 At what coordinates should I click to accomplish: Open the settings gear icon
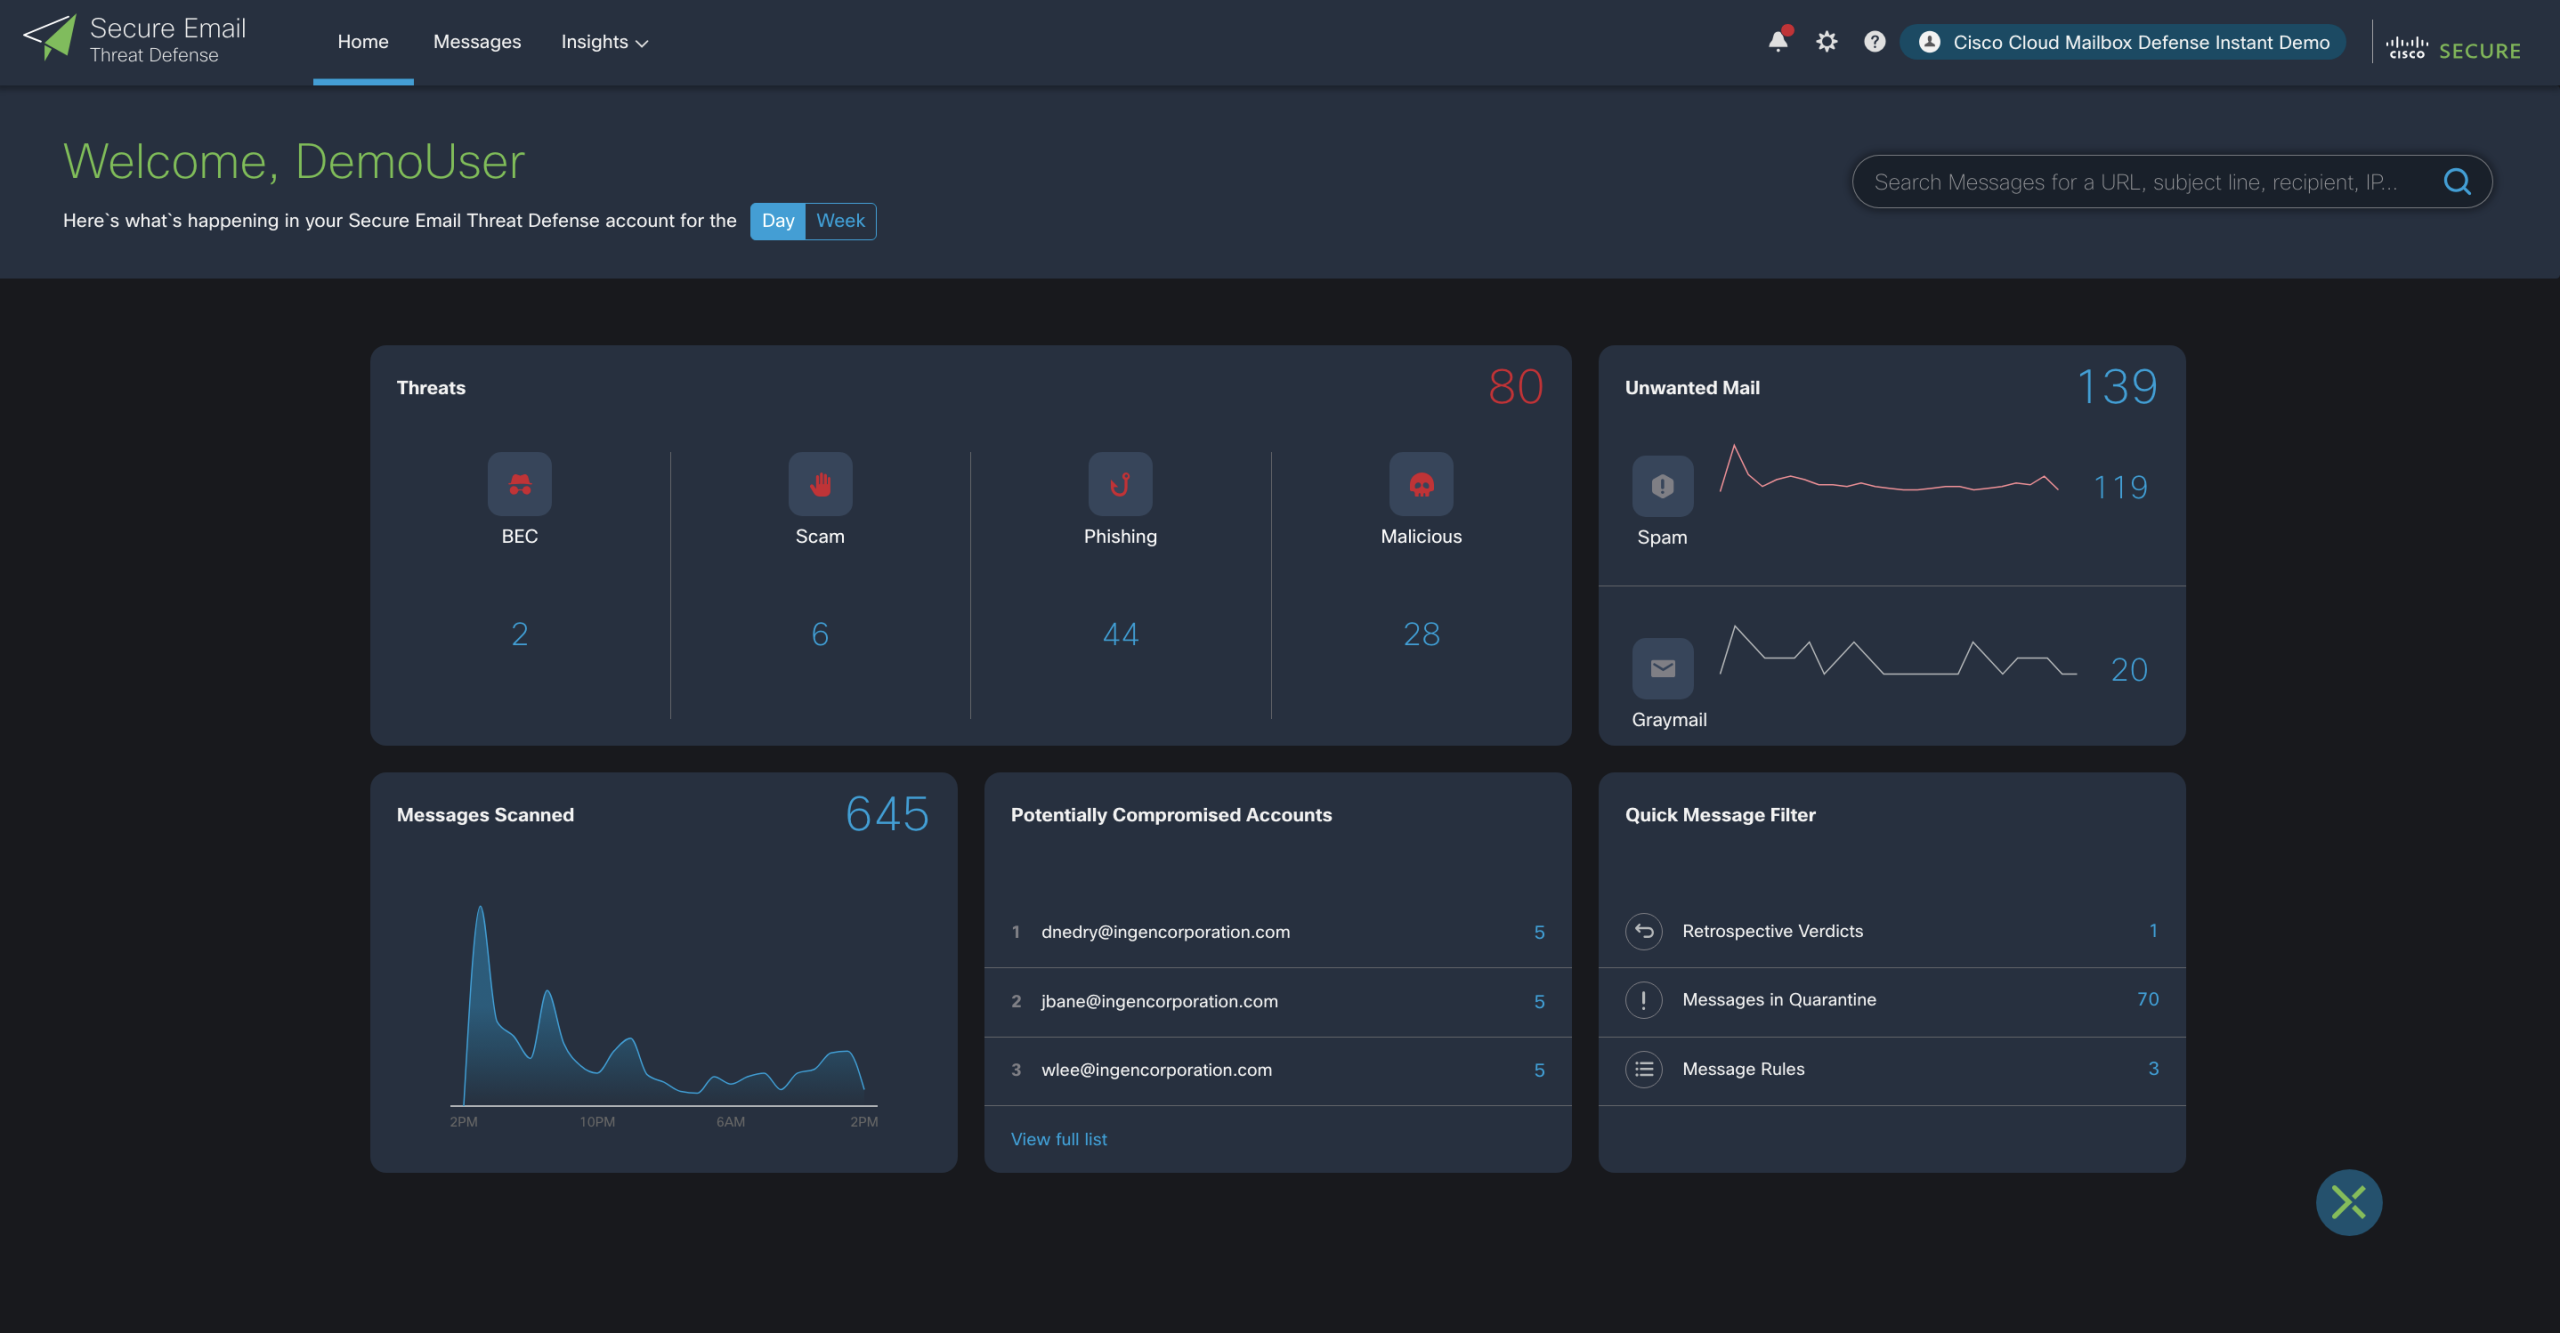pos(1827,42)
